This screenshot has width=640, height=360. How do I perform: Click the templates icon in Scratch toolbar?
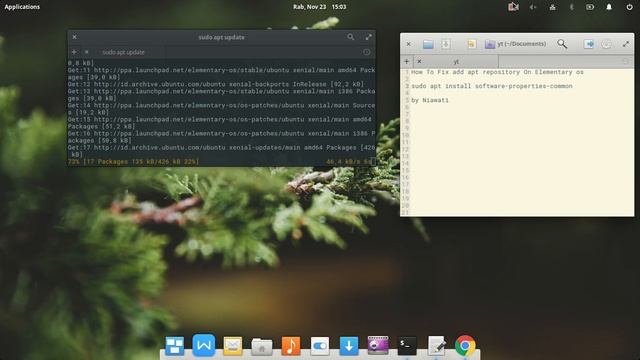pos(471,44)
